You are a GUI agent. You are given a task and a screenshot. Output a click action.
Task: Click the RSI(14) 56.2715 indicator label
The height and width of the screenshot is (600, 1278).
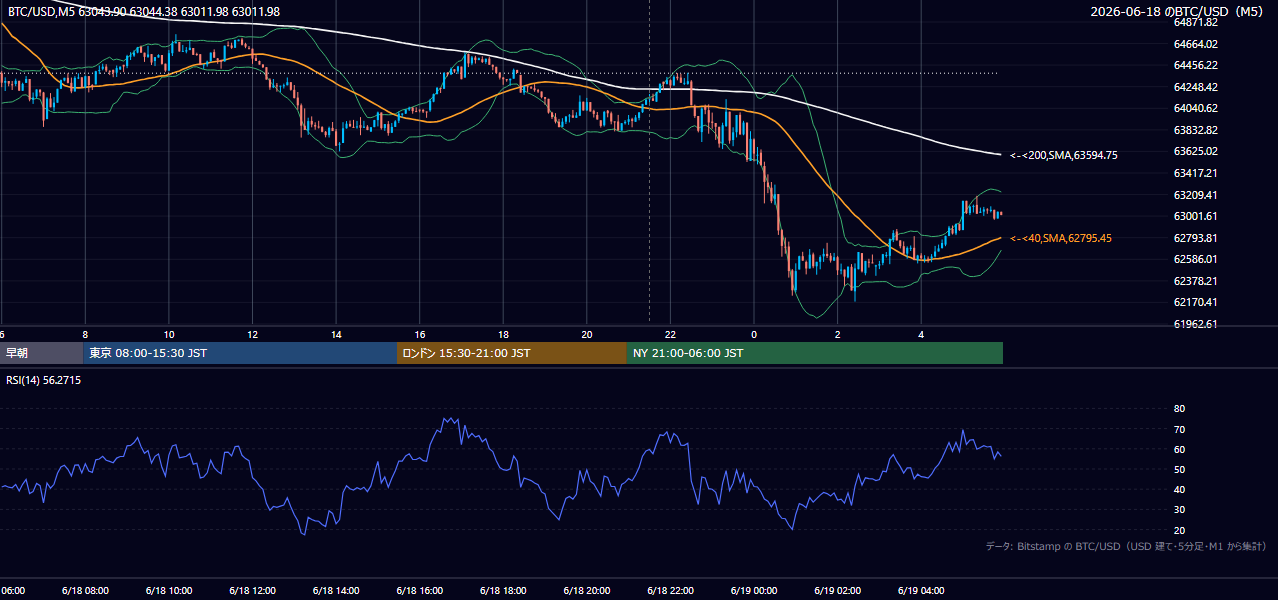tap(43, 380)
